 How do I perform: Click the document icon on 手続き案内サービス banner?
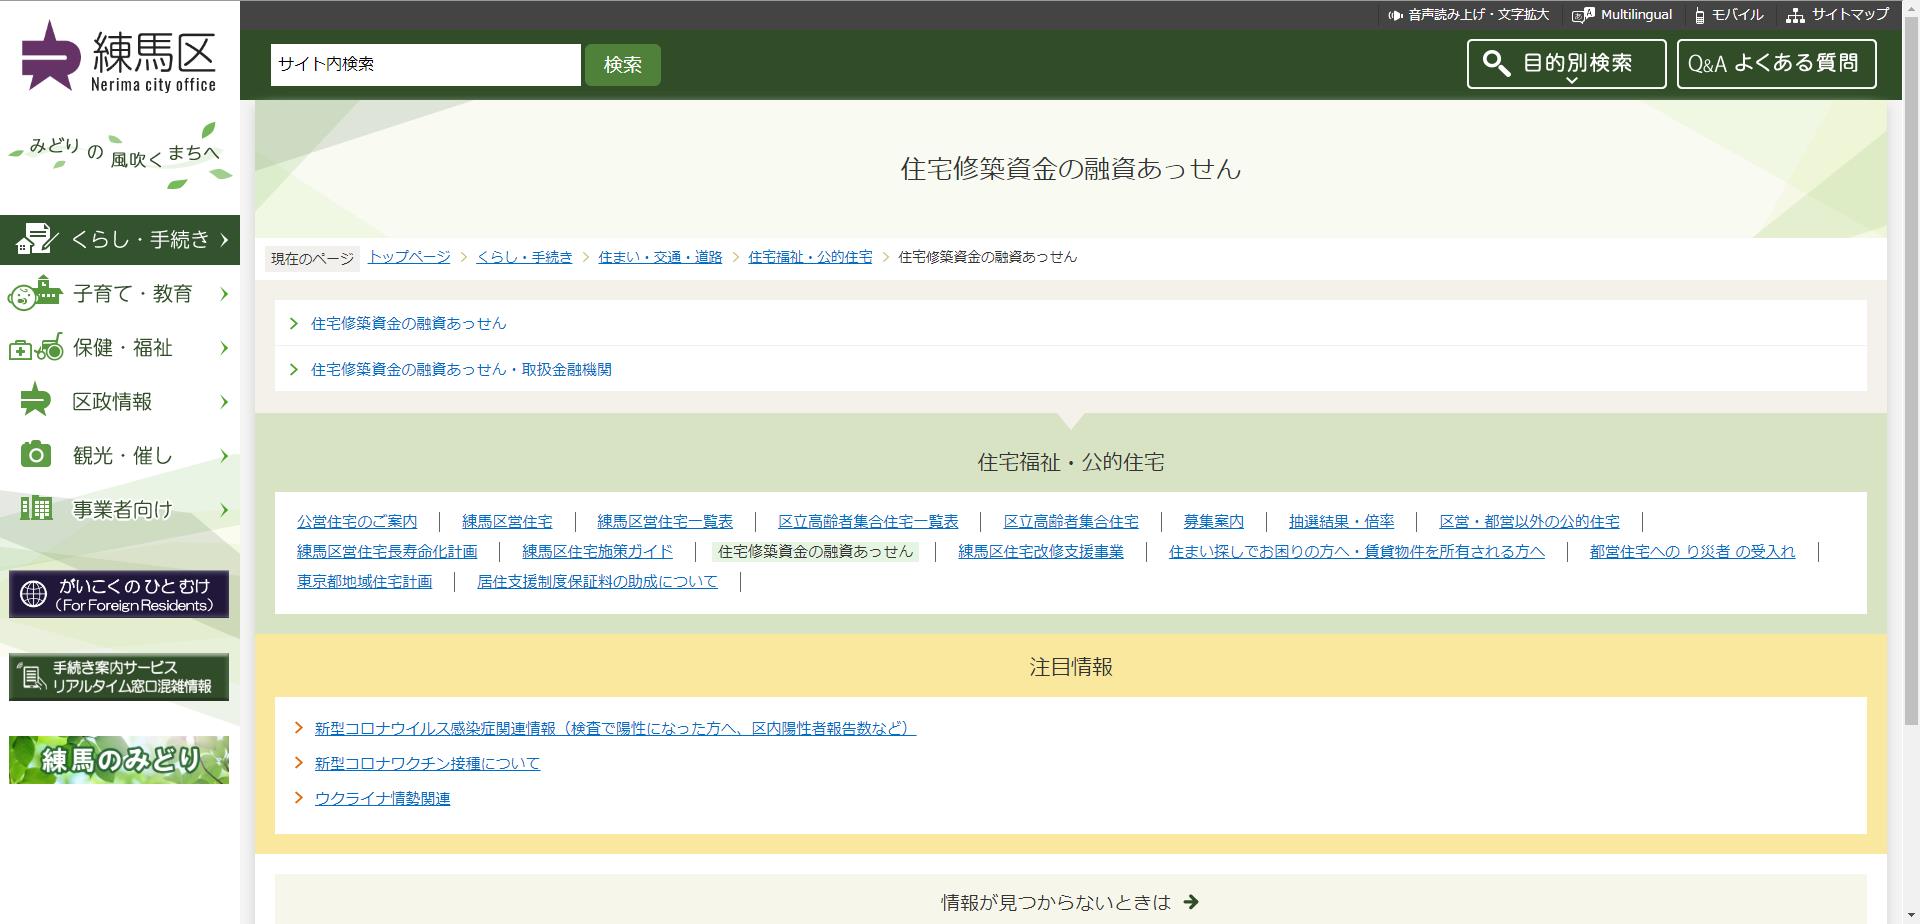coord(31,677)
